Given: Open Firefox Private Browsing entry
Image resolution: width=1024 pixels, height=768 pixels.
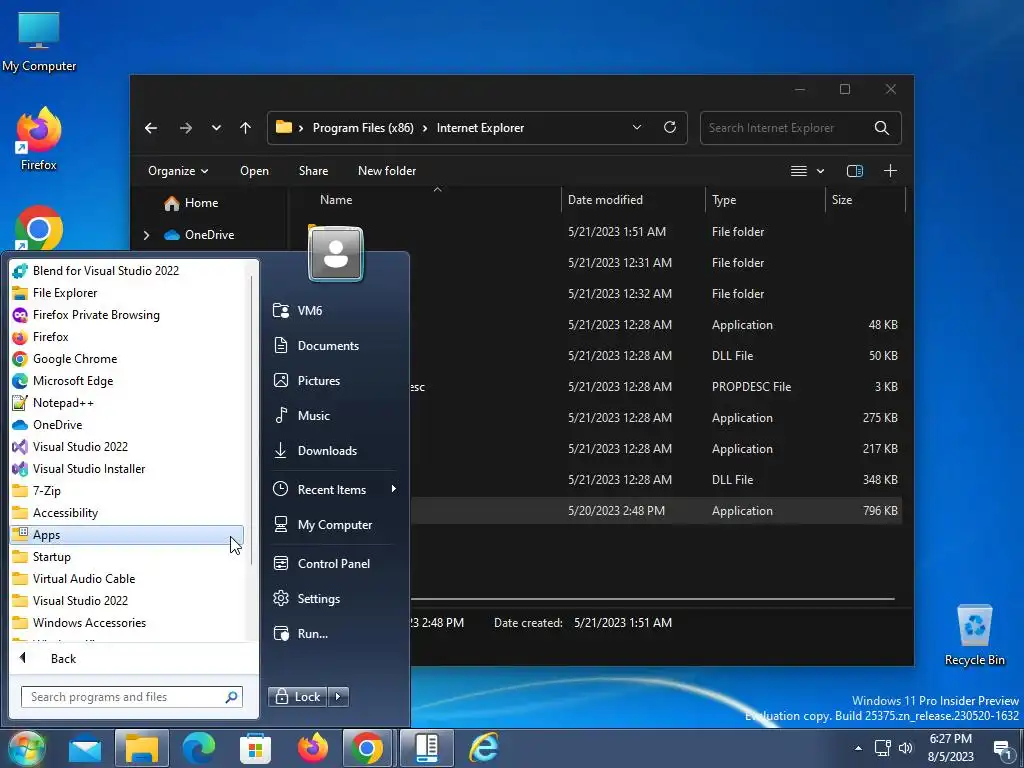Looking at the screenshot, I should [x=96, y=315].
